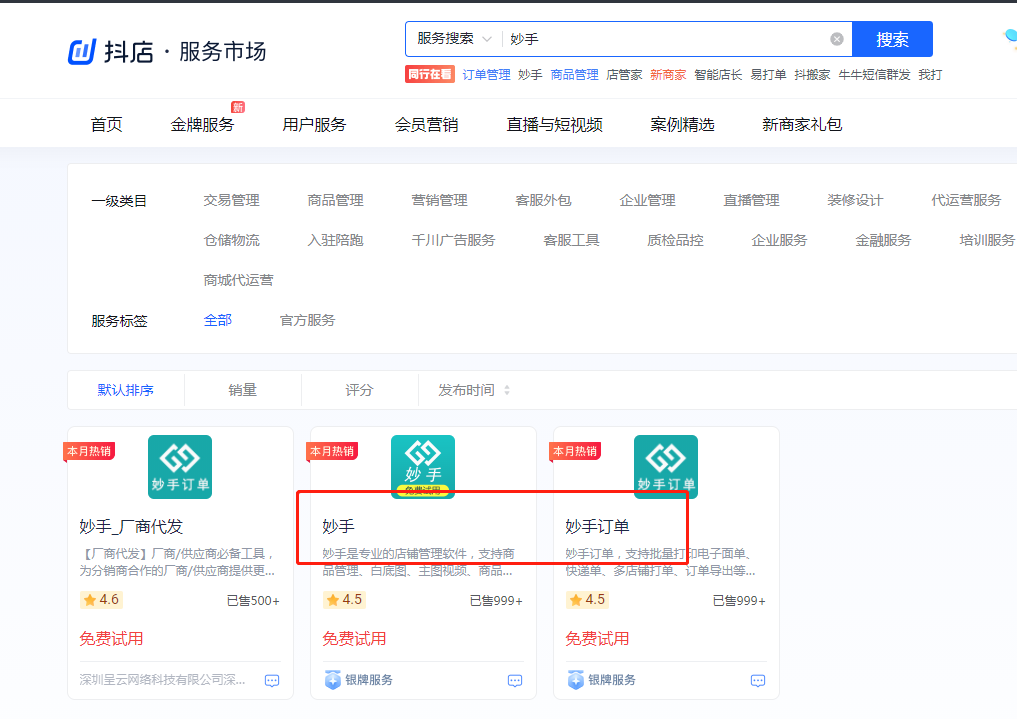Click the 新 badge on 金牌服务

point(238,107)
